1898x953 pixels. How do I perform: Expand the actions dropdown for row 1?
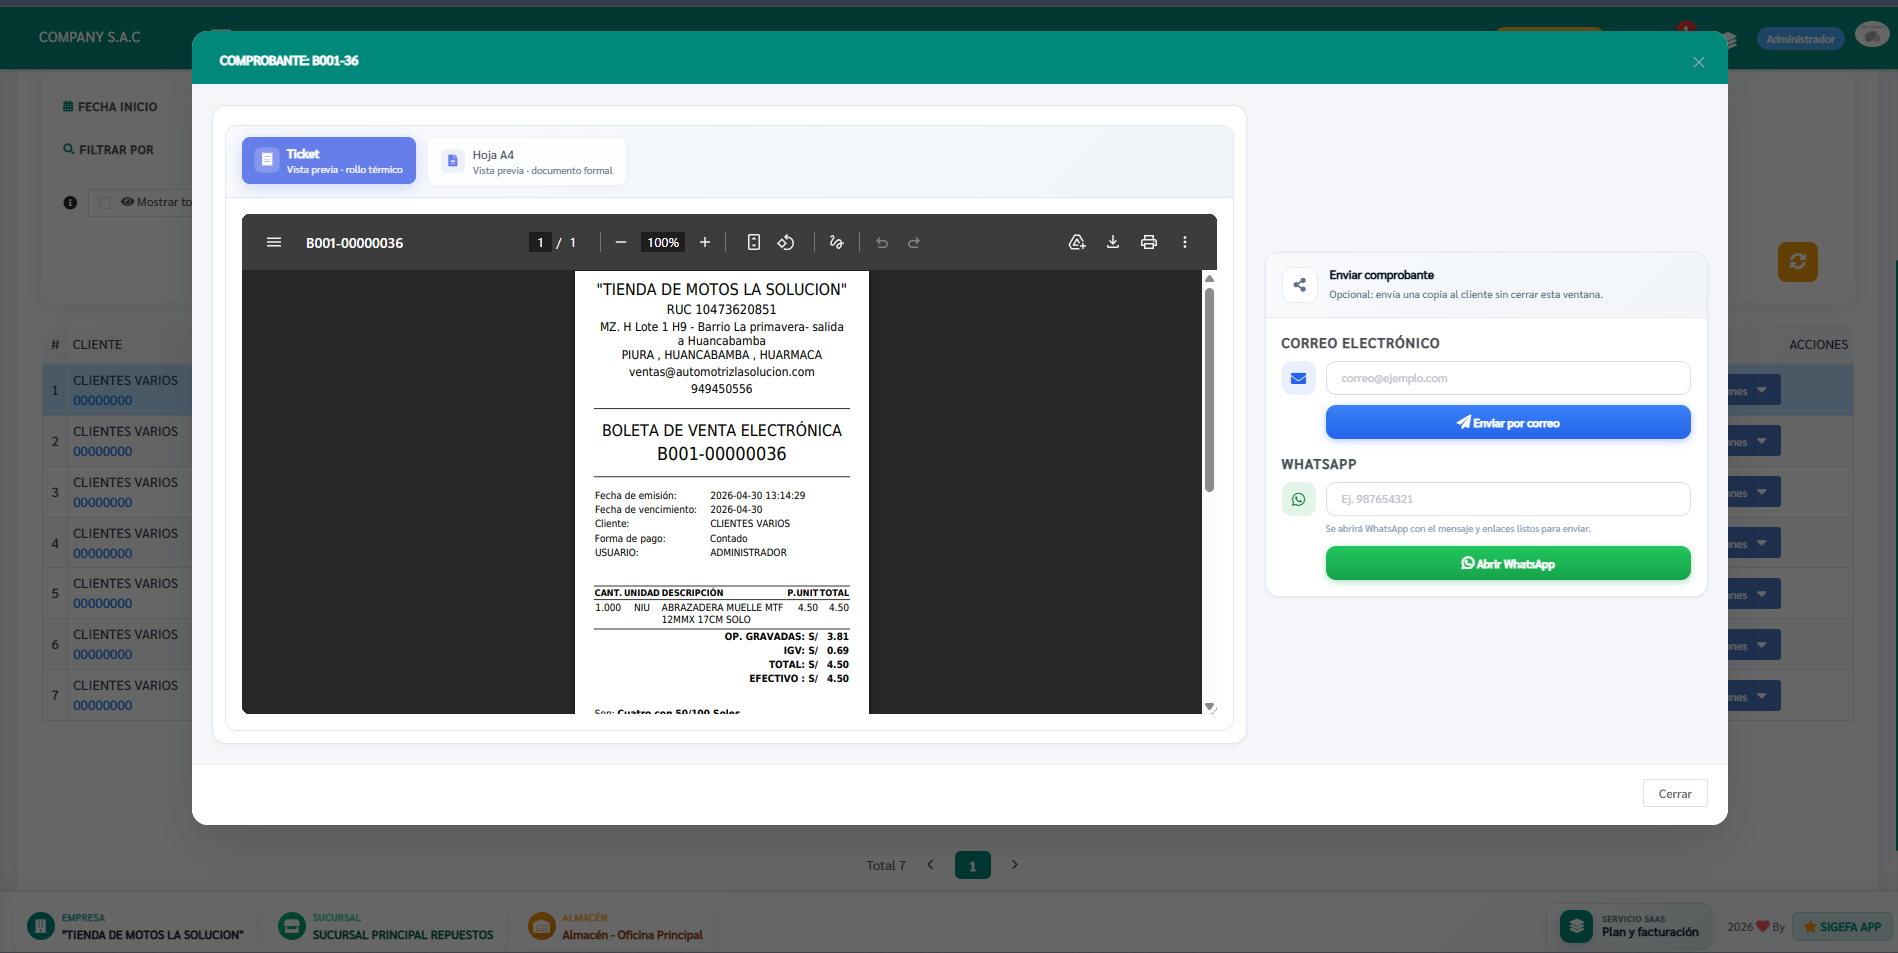tap(1761, 390)
